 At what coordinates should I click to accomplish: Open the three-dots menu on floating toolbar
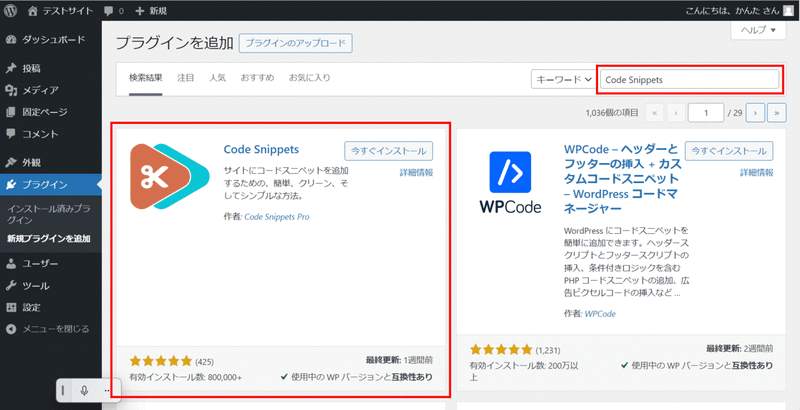107,391
